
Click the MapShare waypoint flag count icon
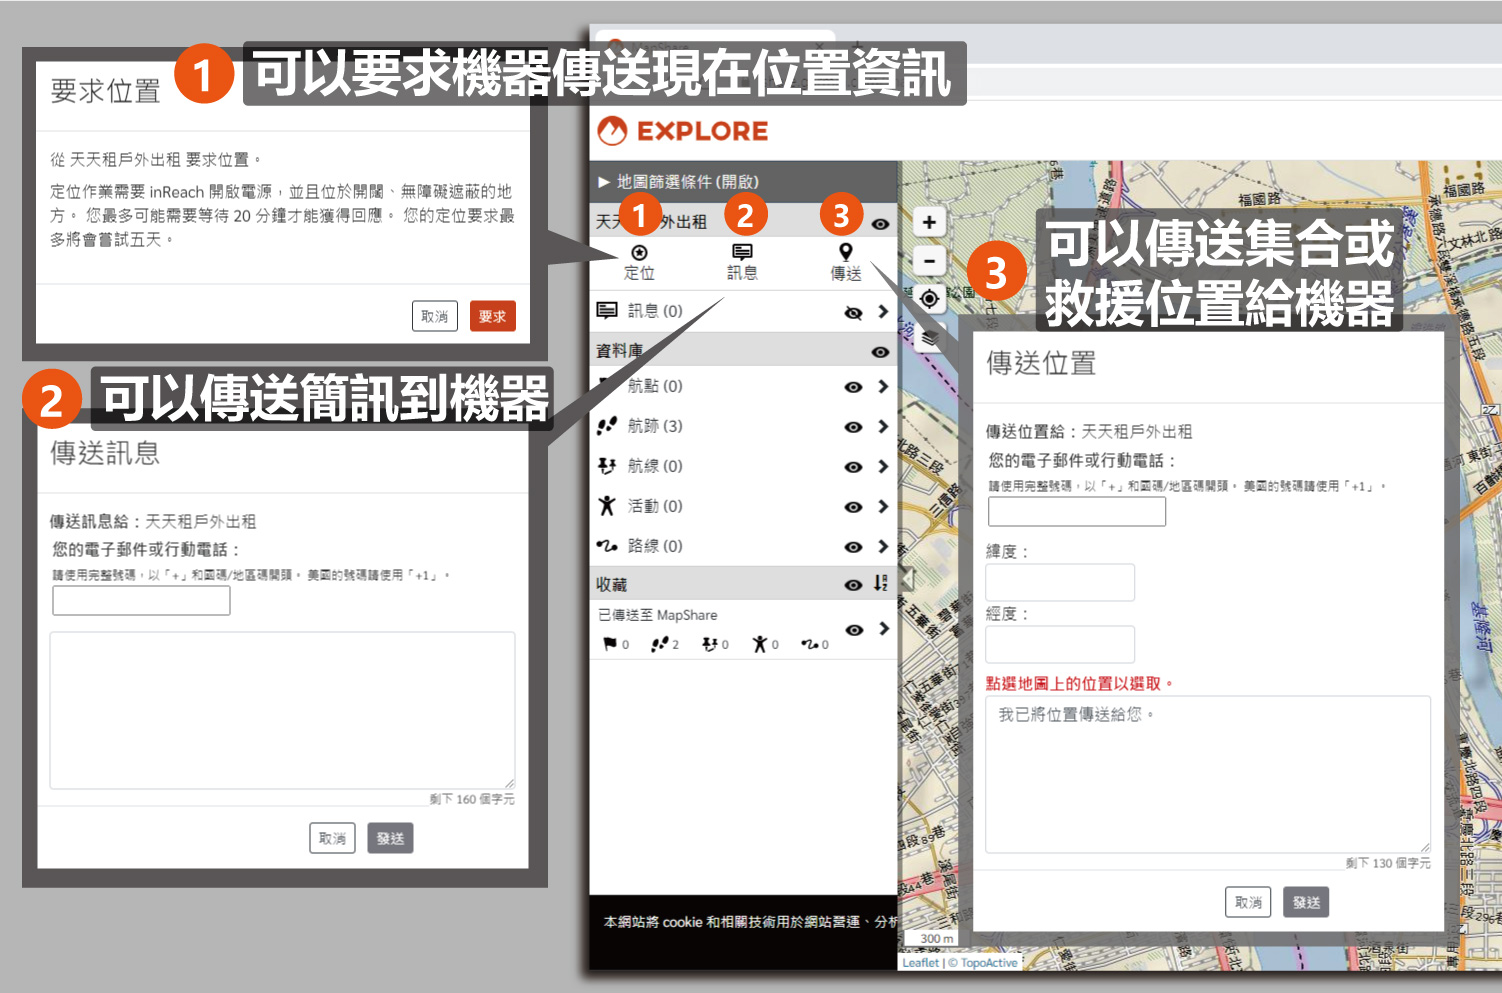pos(610,645)
